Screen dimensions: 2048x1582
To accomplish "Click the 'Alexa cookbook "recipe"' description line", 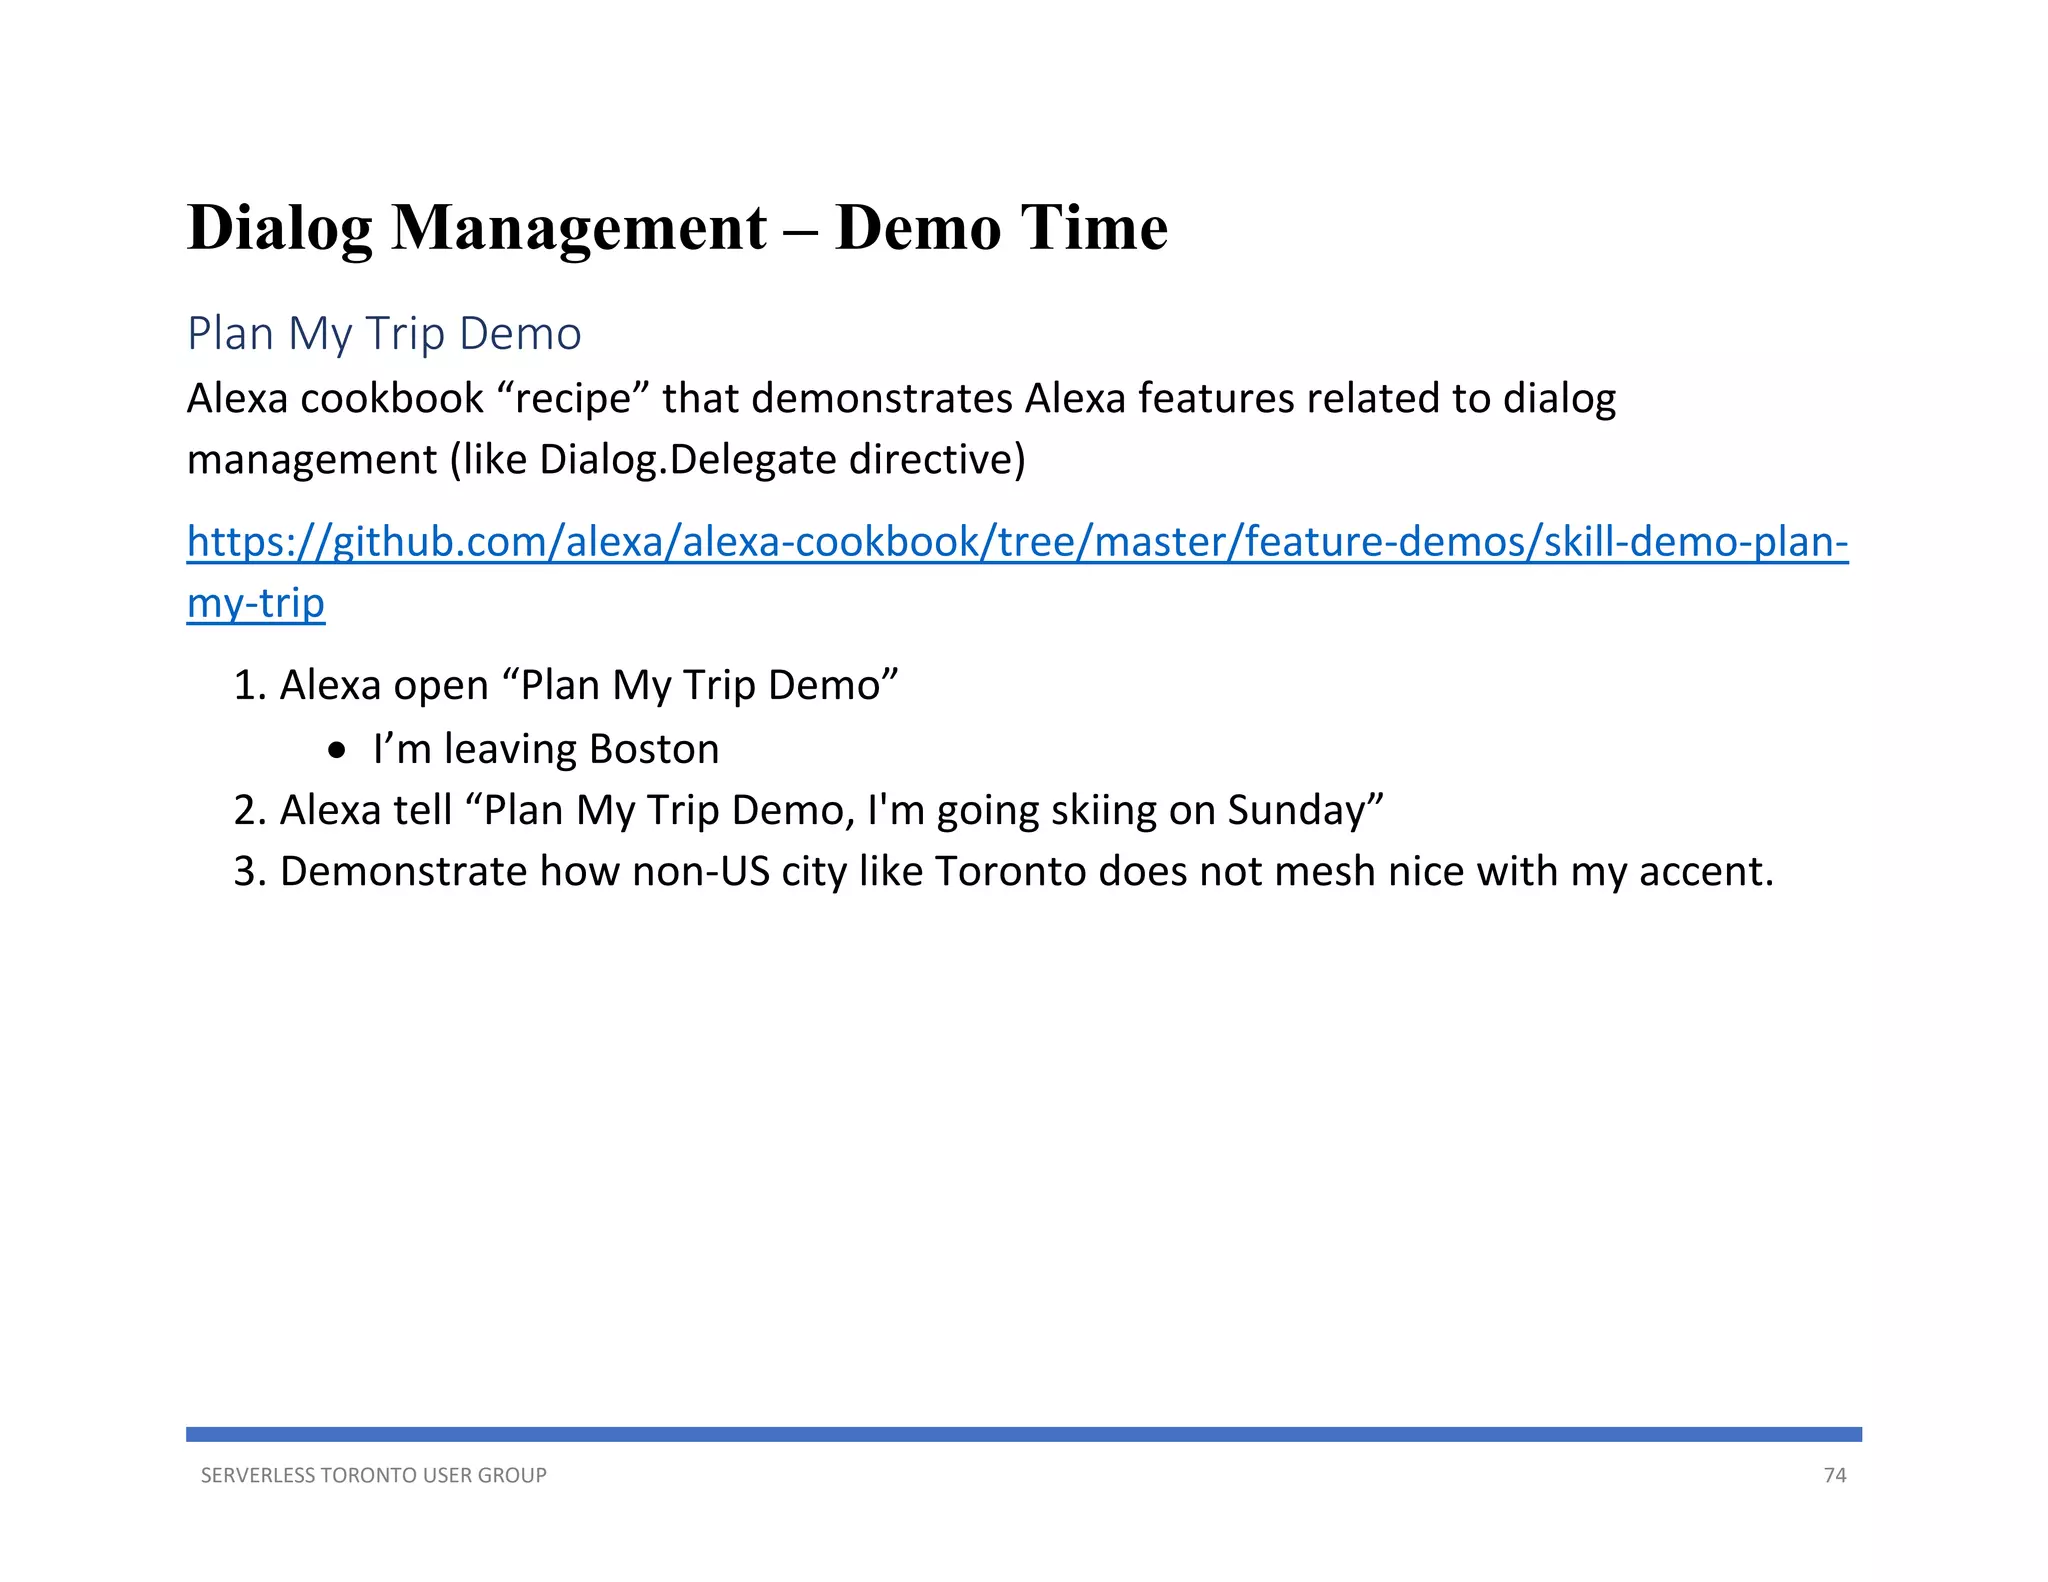I will (x=901, y=399).
